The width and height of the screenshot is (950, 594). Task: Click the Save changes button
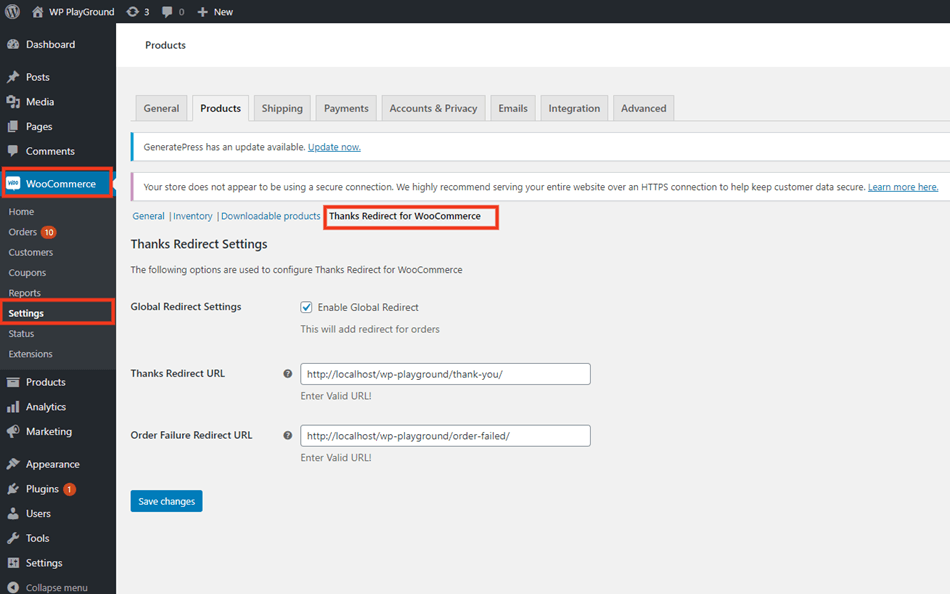tap(167, 501)
